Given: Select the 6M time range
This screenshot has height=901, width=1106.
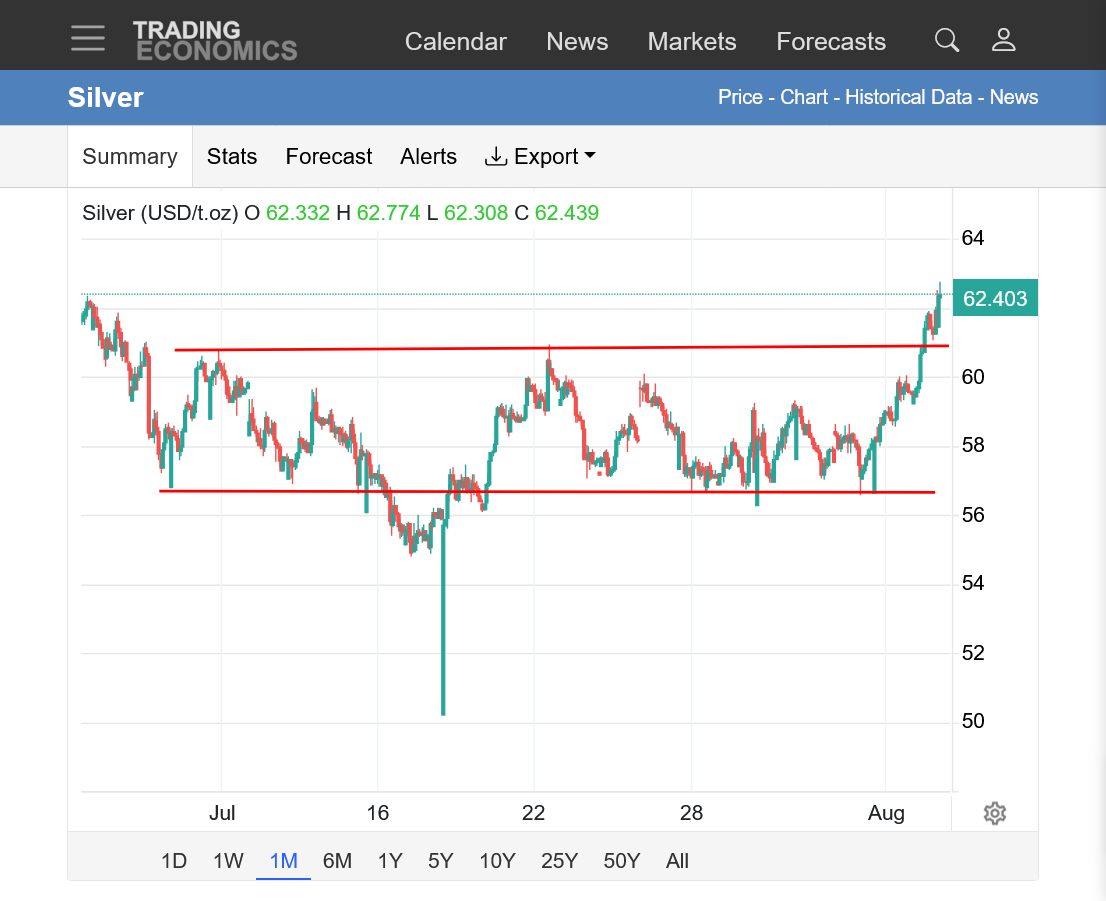Looking at the screenshot, I should [337, 861].
